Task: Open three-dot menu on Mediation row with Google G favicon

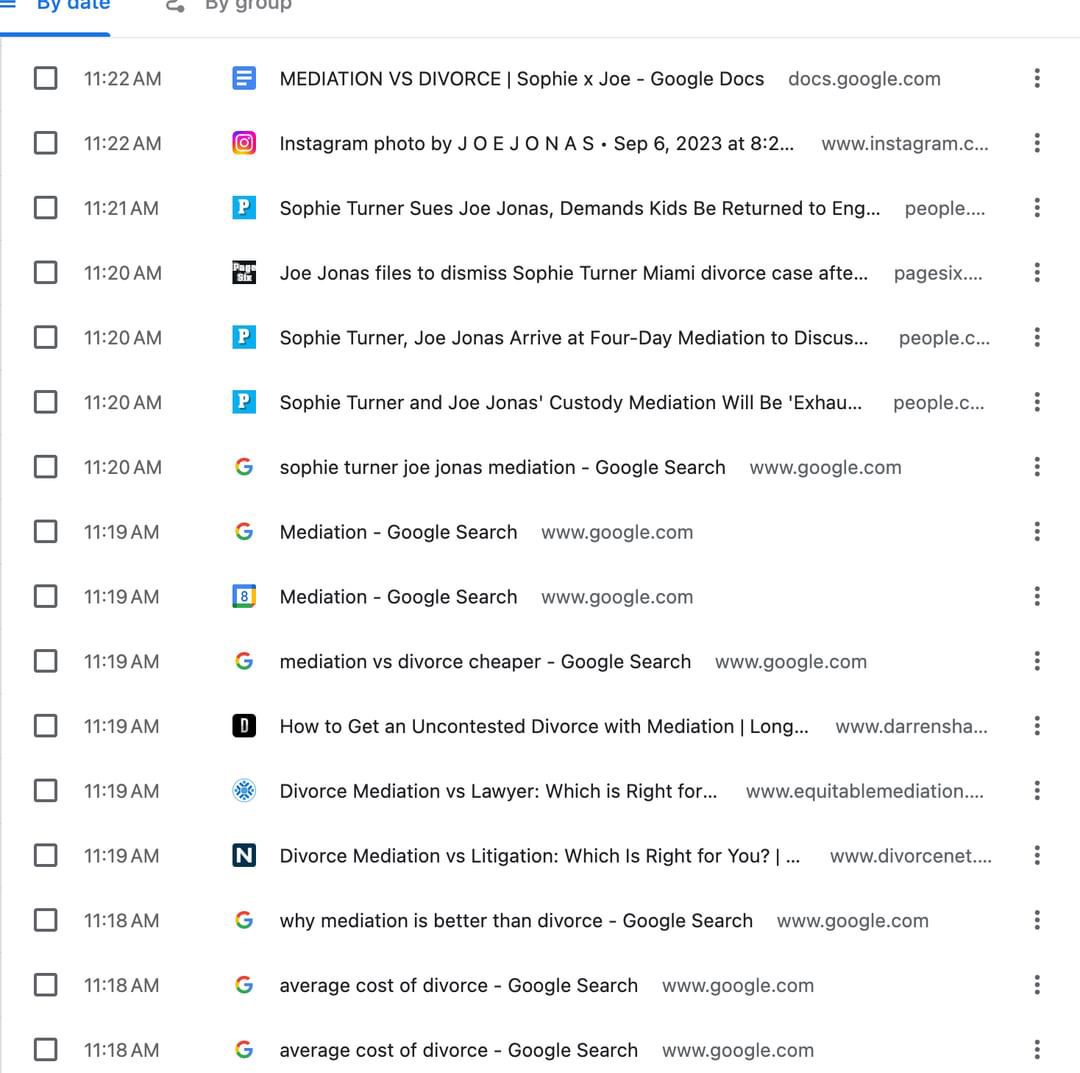Action: [1037, 532]
